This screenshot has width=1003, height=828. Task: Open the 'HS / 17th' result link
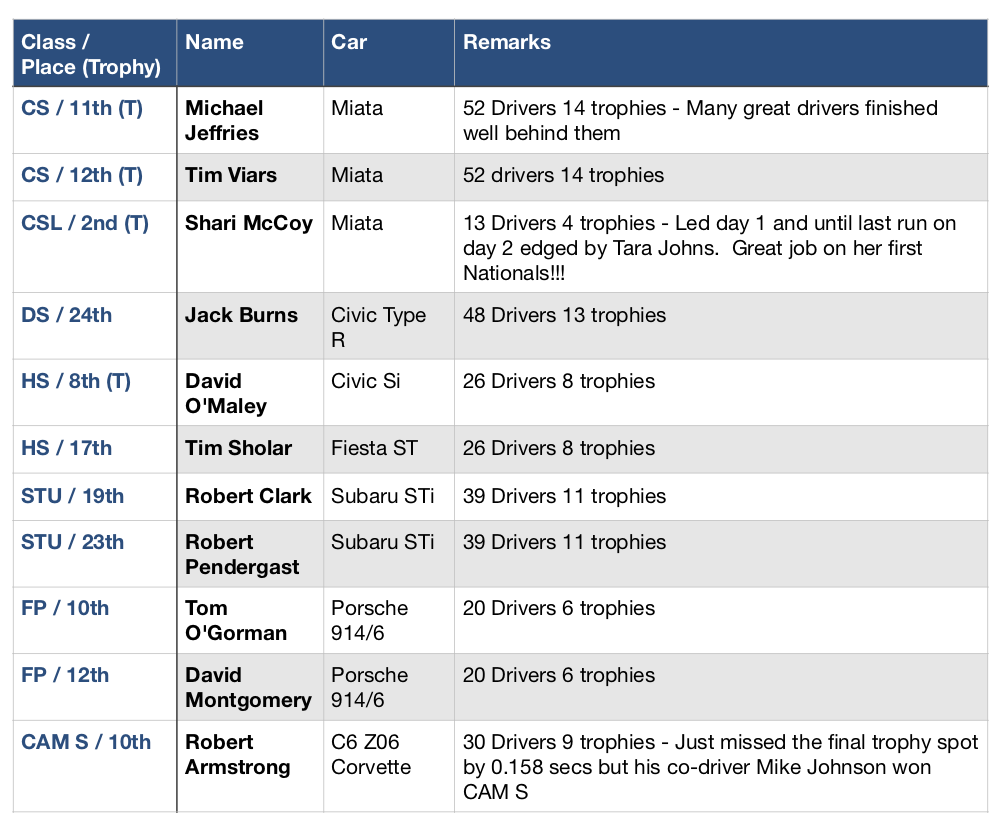point(67,448)
